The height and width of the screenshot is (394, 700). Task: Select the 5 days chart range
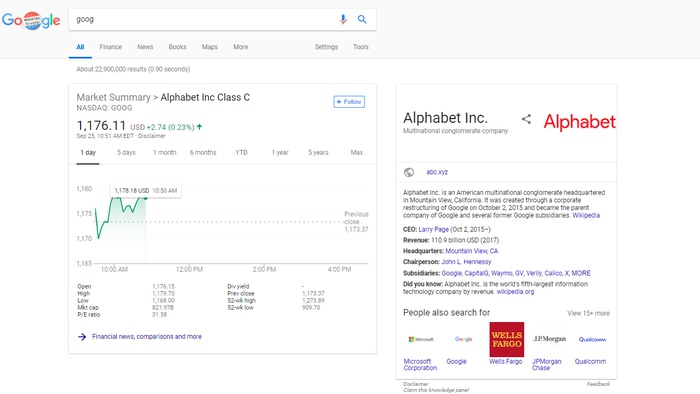126,153
